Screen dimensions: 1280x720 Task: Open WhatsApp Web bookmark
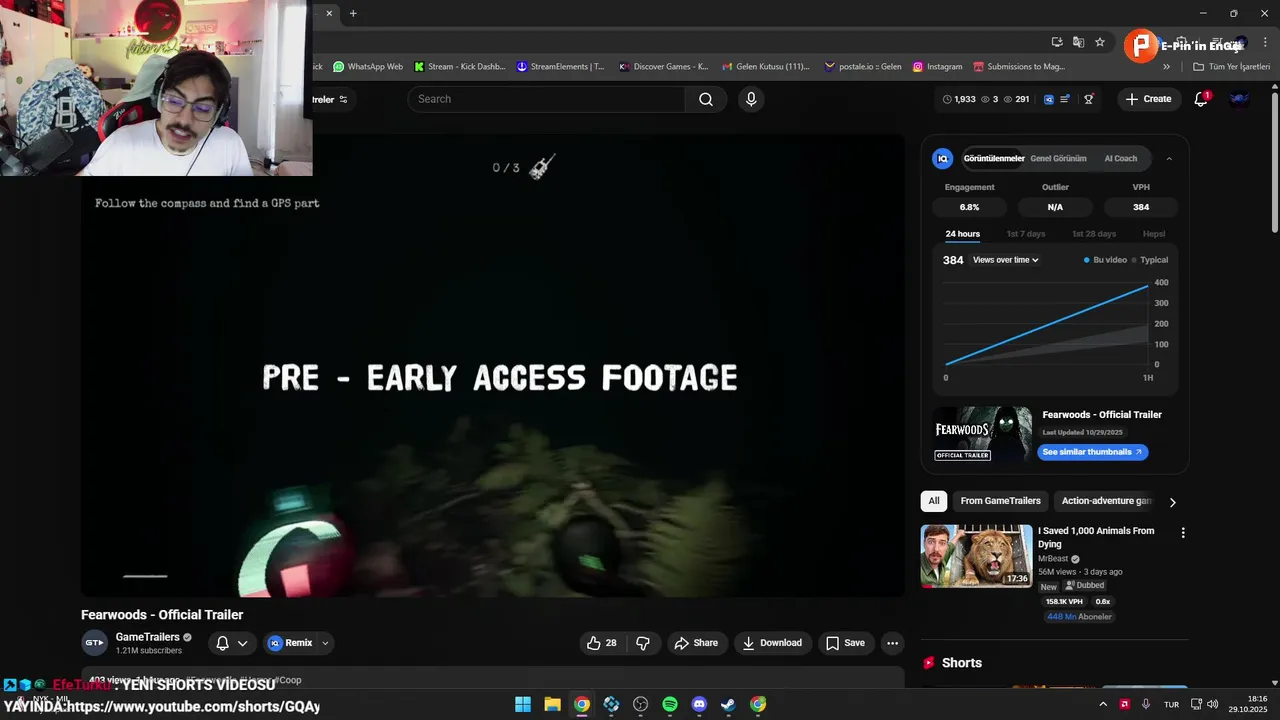point(368,67)
